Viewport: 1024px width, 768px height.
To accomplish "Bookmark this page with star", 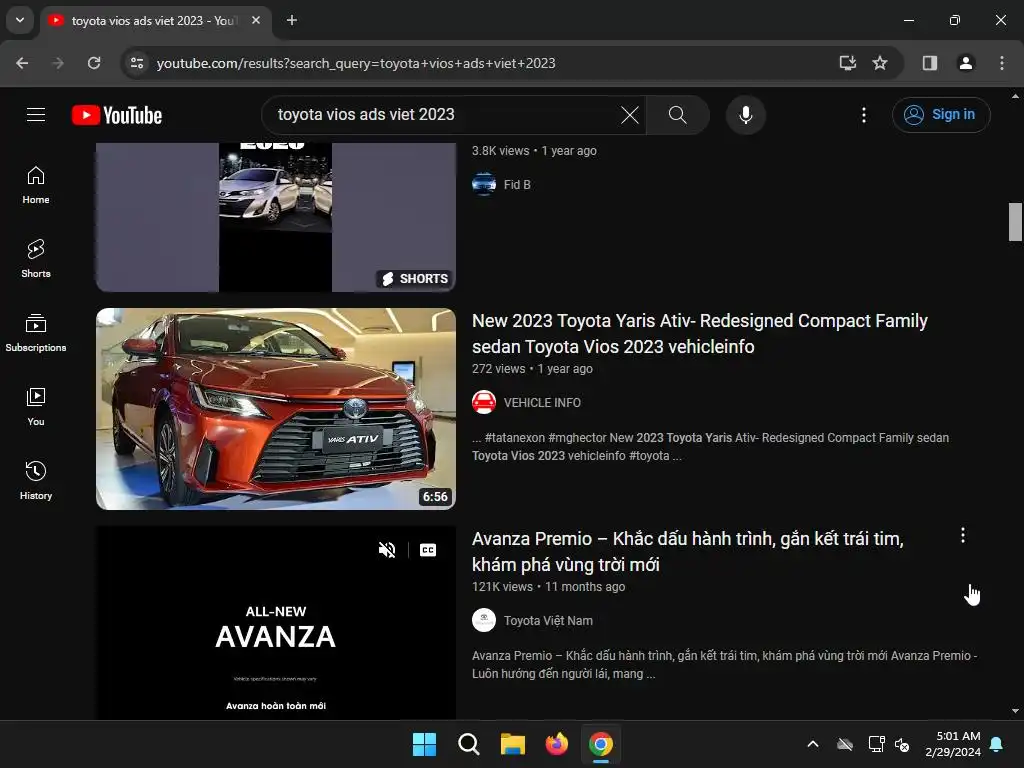I will pos(880,63).
